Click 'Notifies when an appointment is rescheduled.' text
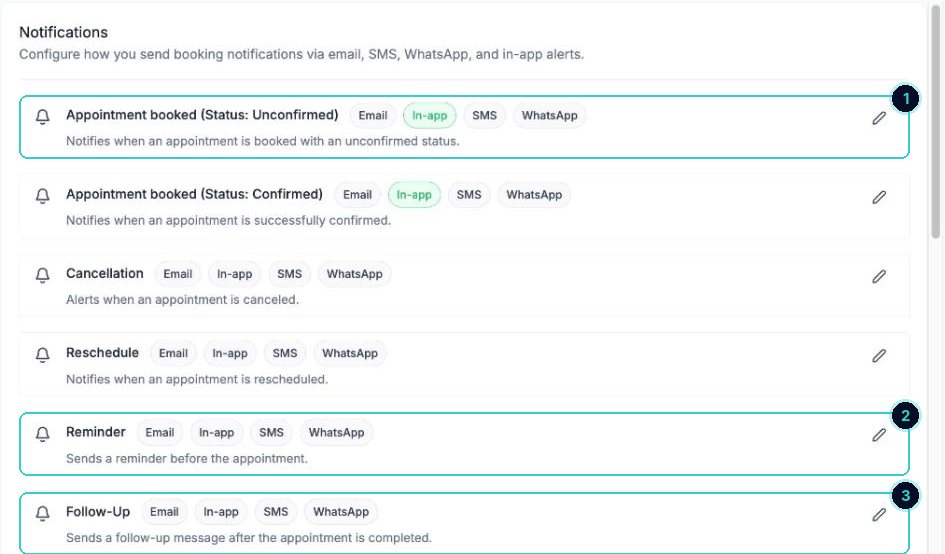This screenshot has width=945, height=554. [x=196, y=379]
